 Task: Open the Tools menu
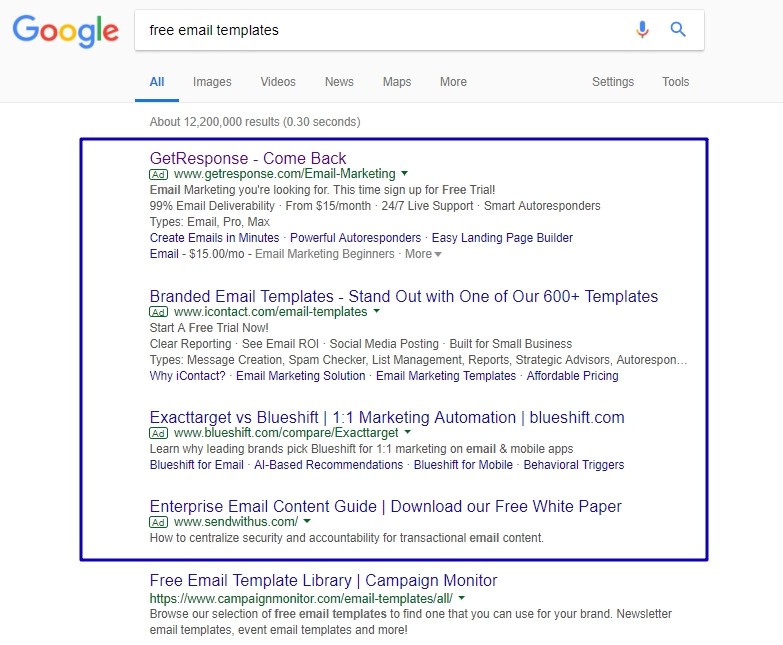676,82
